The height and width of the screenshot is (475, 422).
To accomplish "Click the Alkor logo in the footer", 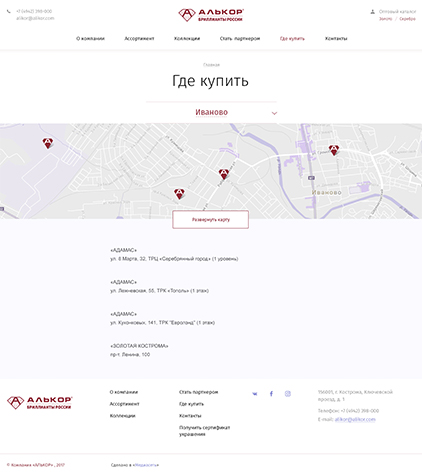I will point(40,403).
